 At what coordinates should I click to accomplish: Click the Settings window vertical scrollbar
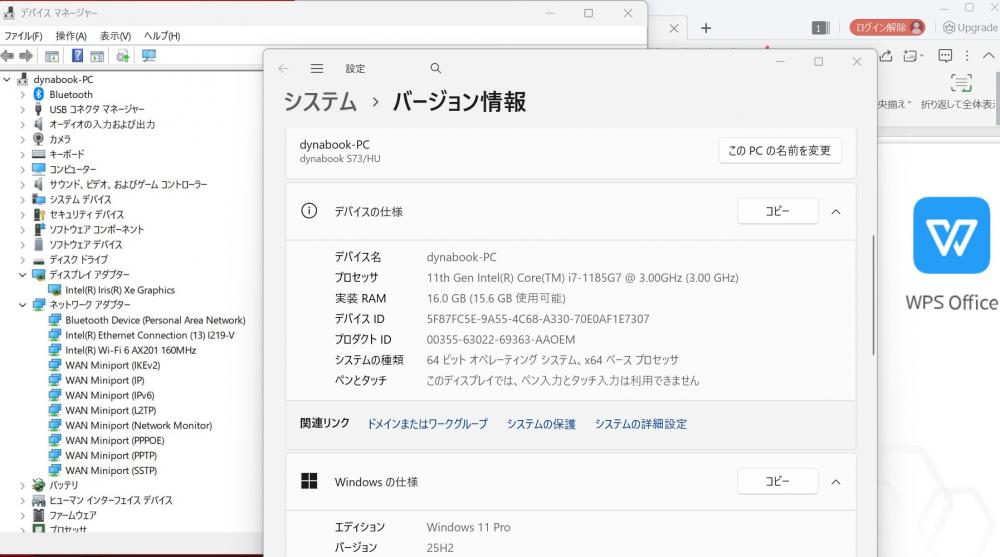(x=873, y=295)
